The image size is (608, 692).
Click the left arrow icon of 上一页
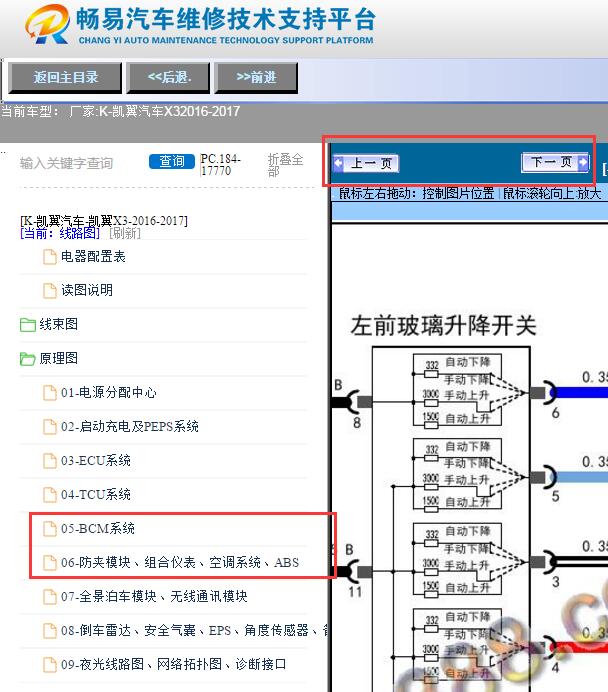(338, 163)
